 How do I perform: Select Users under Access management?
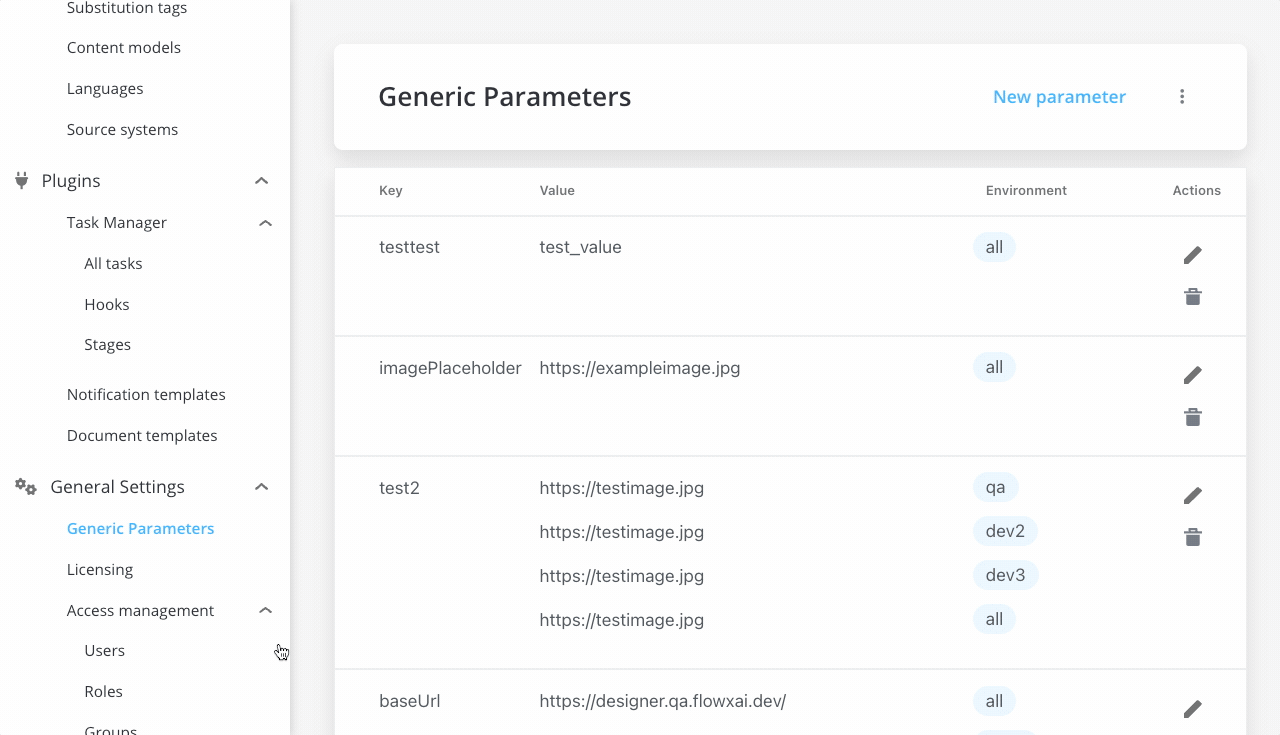coord(105,651)
